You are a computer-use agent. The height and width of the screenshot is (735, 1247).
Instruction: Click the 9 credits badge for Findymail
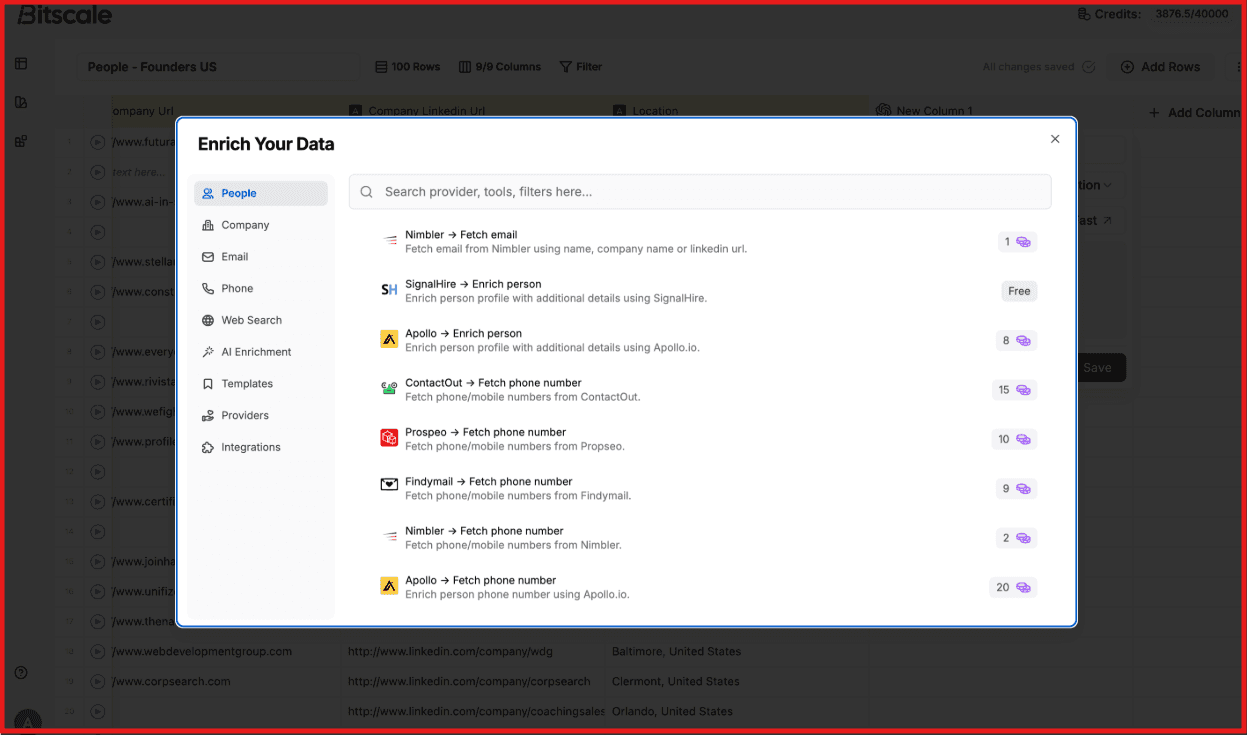coord(1017,488)
